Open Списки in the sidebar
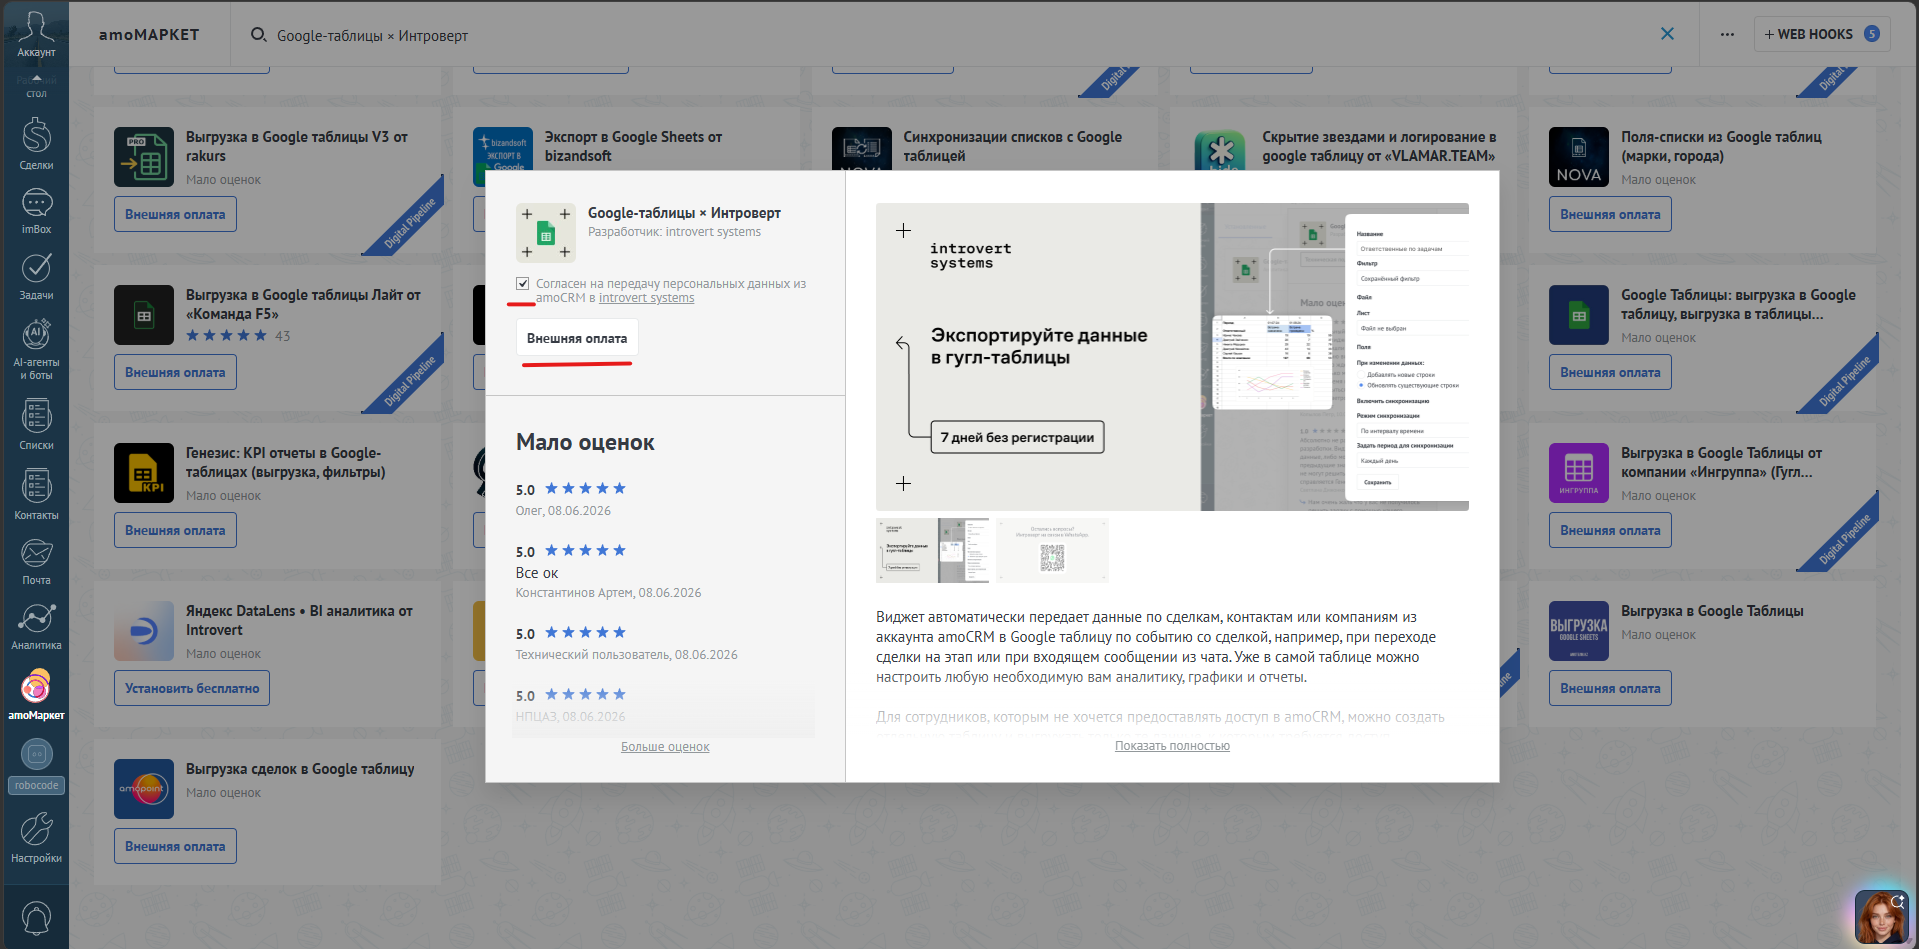 [36, 424]
